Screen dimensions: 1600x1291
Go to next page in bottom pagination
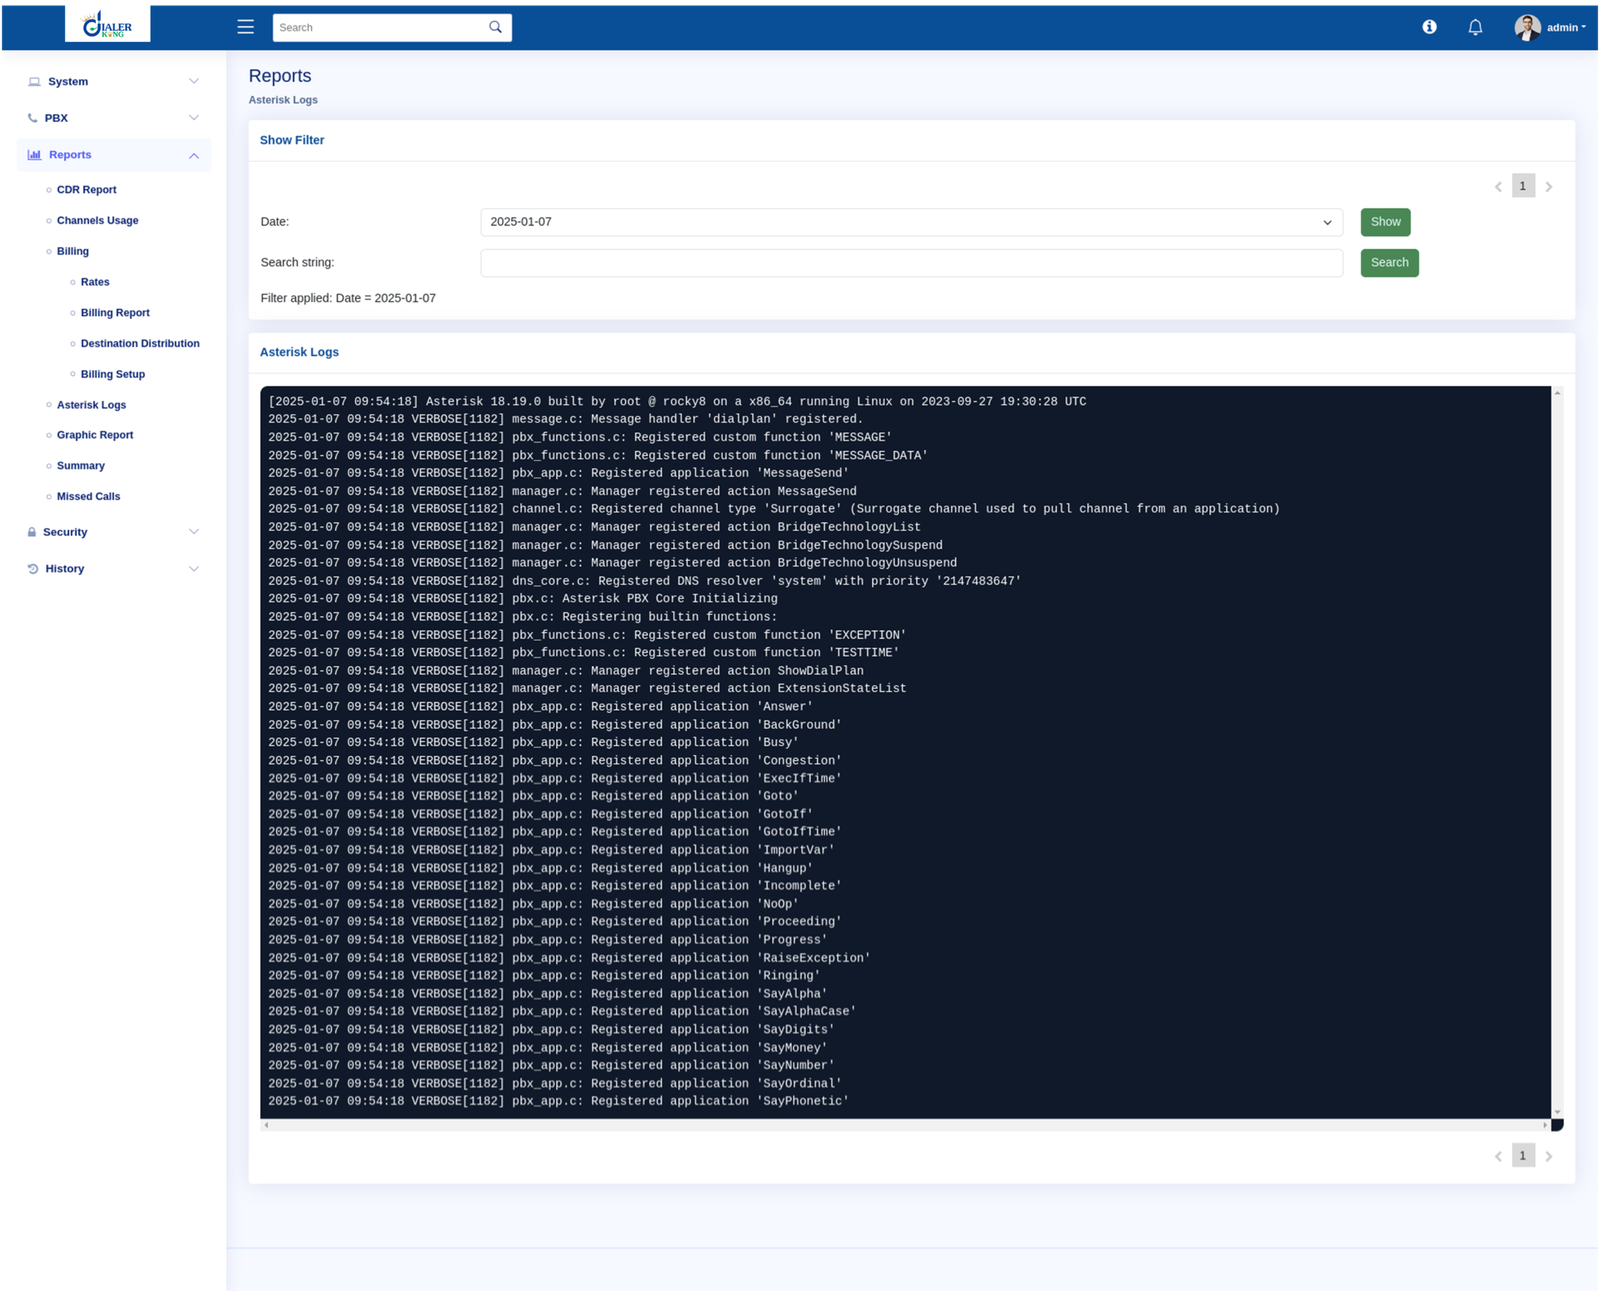coord(1549,1156)
